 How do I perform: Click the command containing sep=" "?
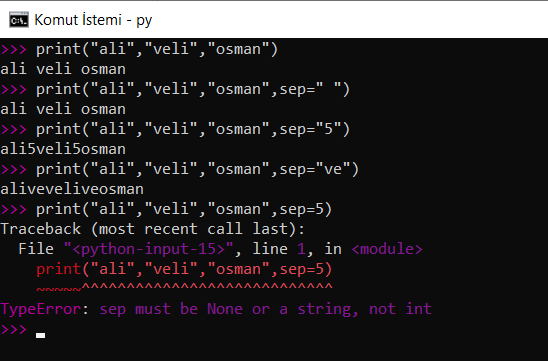193,89
